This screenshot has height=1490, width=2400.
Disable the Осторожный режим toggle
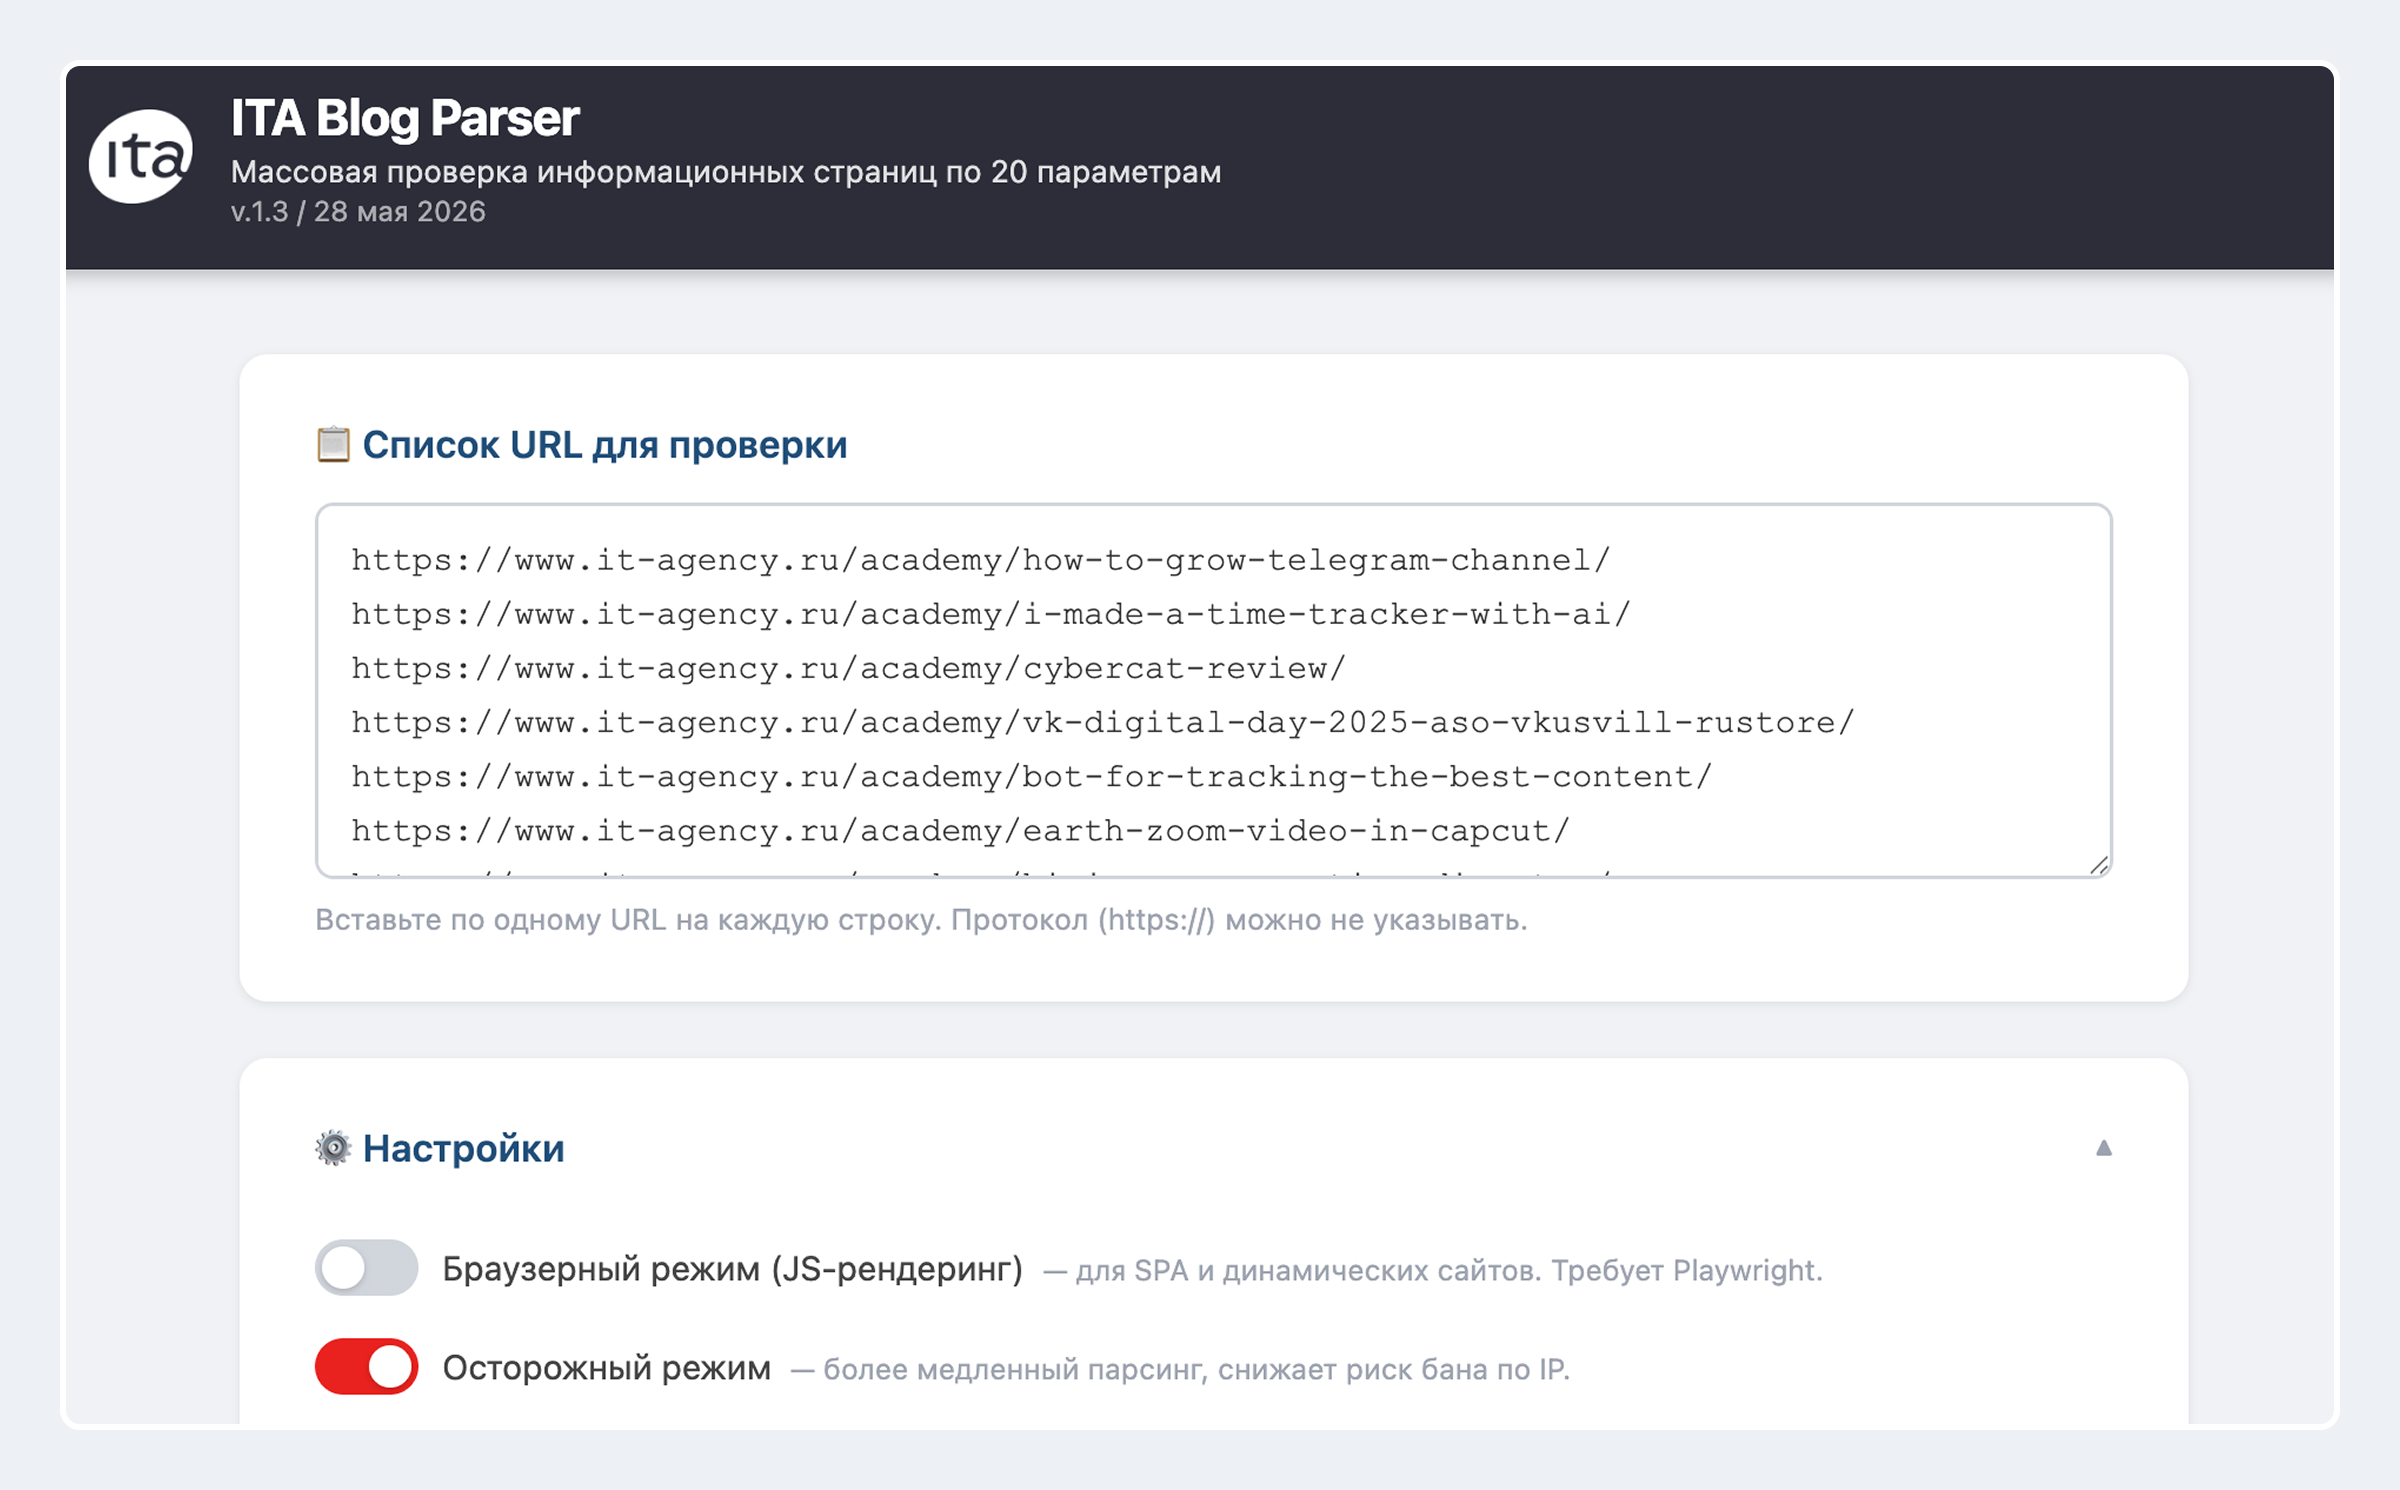point(366,1366)
